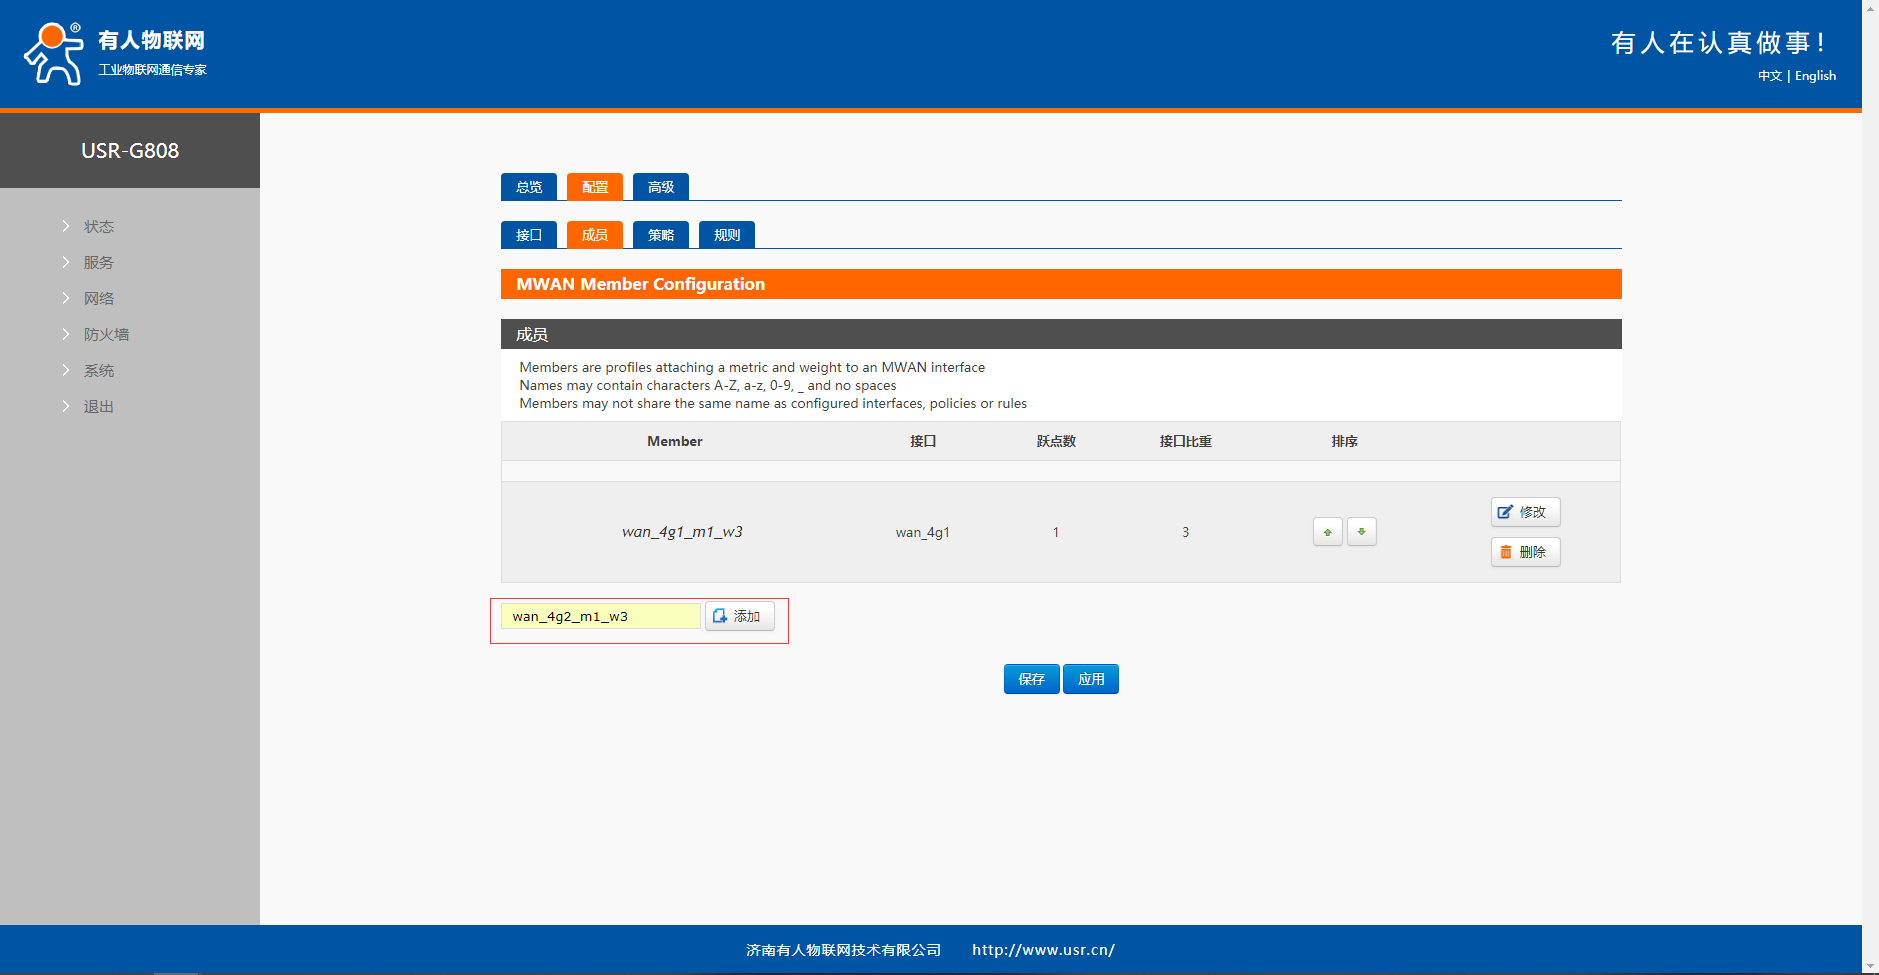Click the green move-up arrow icon

point(1327,532)
